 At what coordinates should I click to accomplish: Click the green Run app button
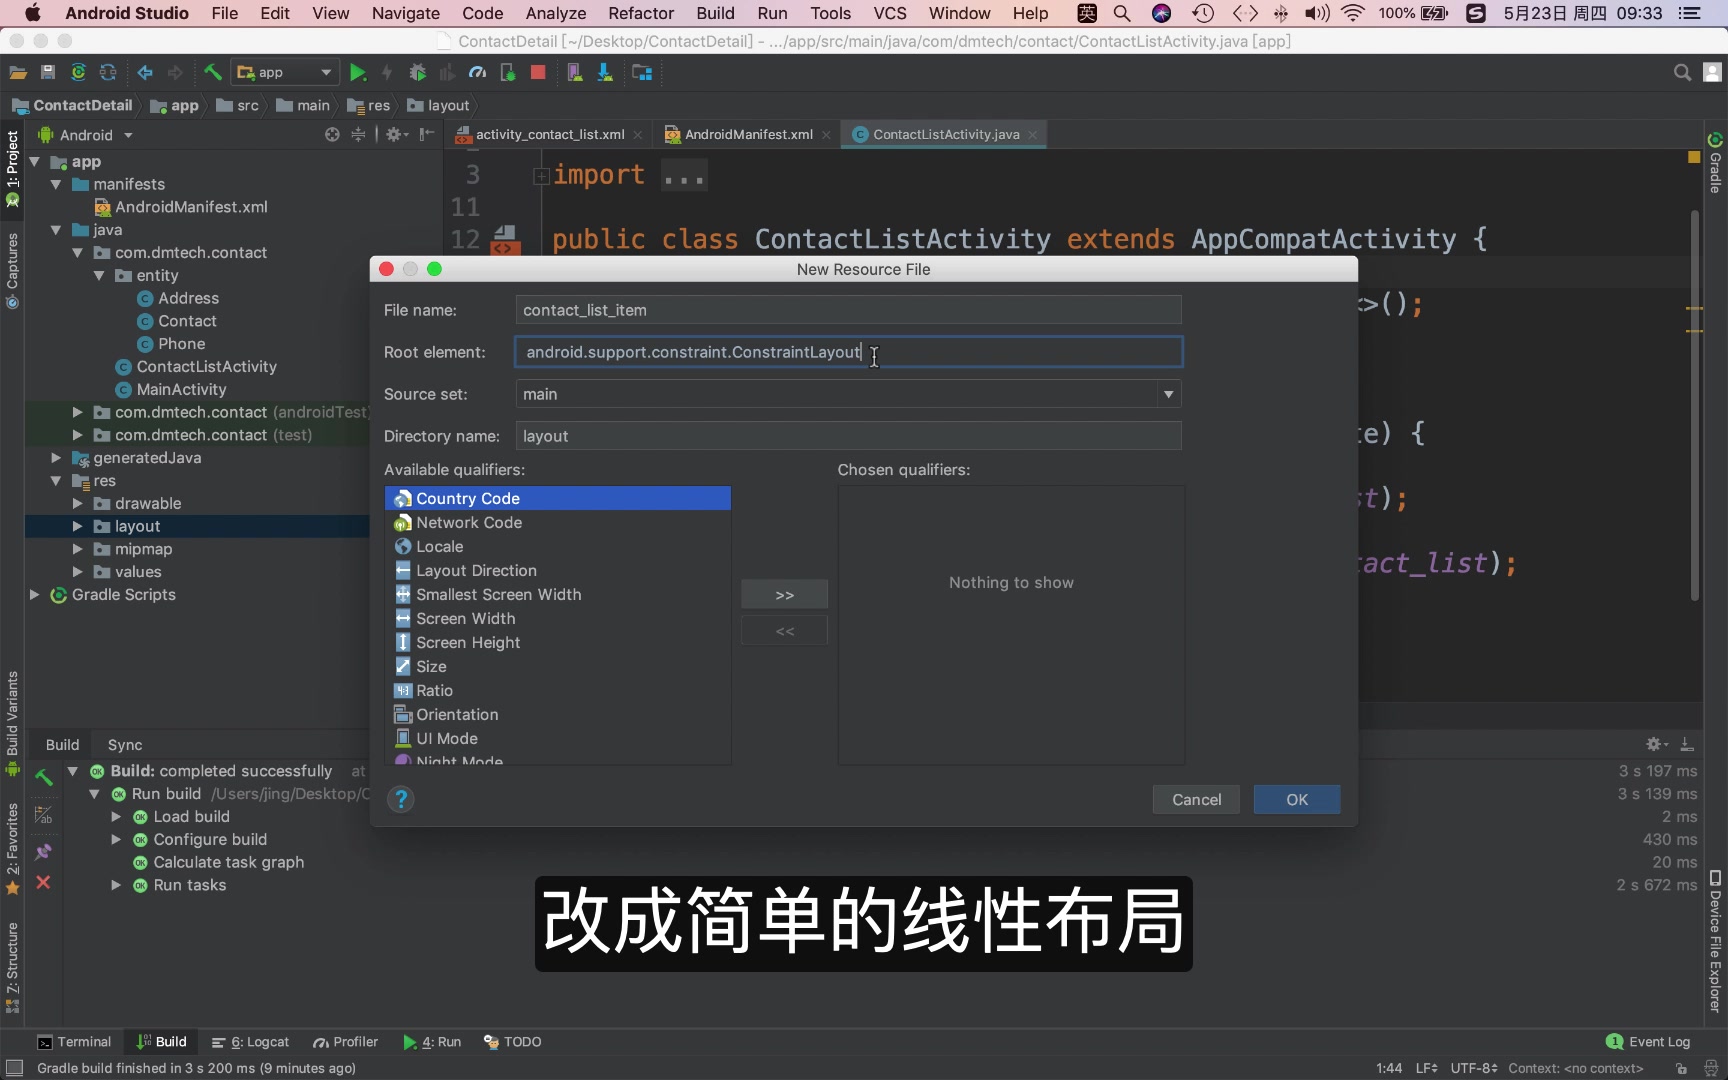pos(357,72)
